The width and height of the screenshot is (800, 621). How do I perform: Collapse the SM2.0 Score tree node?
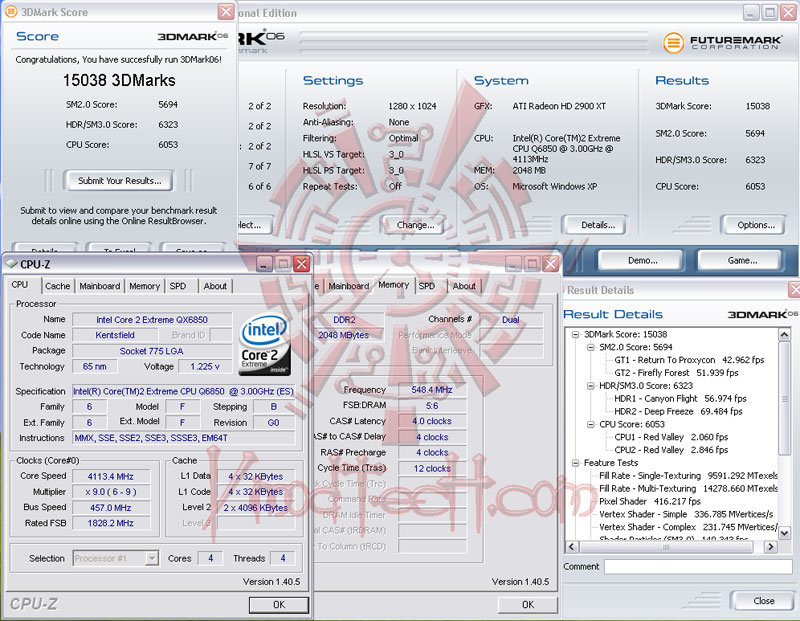pyautogui.click(x=591, y=347)
